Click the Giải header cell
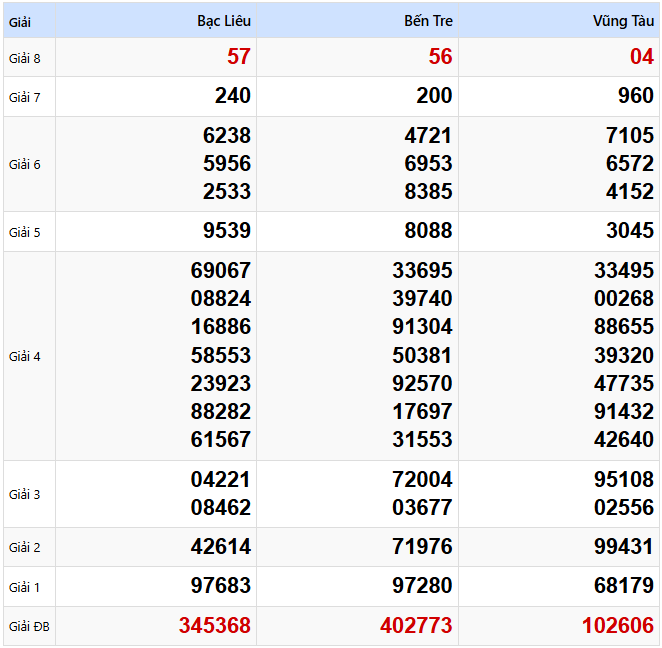Image resolution: width=662 pixels, height=648 pixels. pos(20,21)
